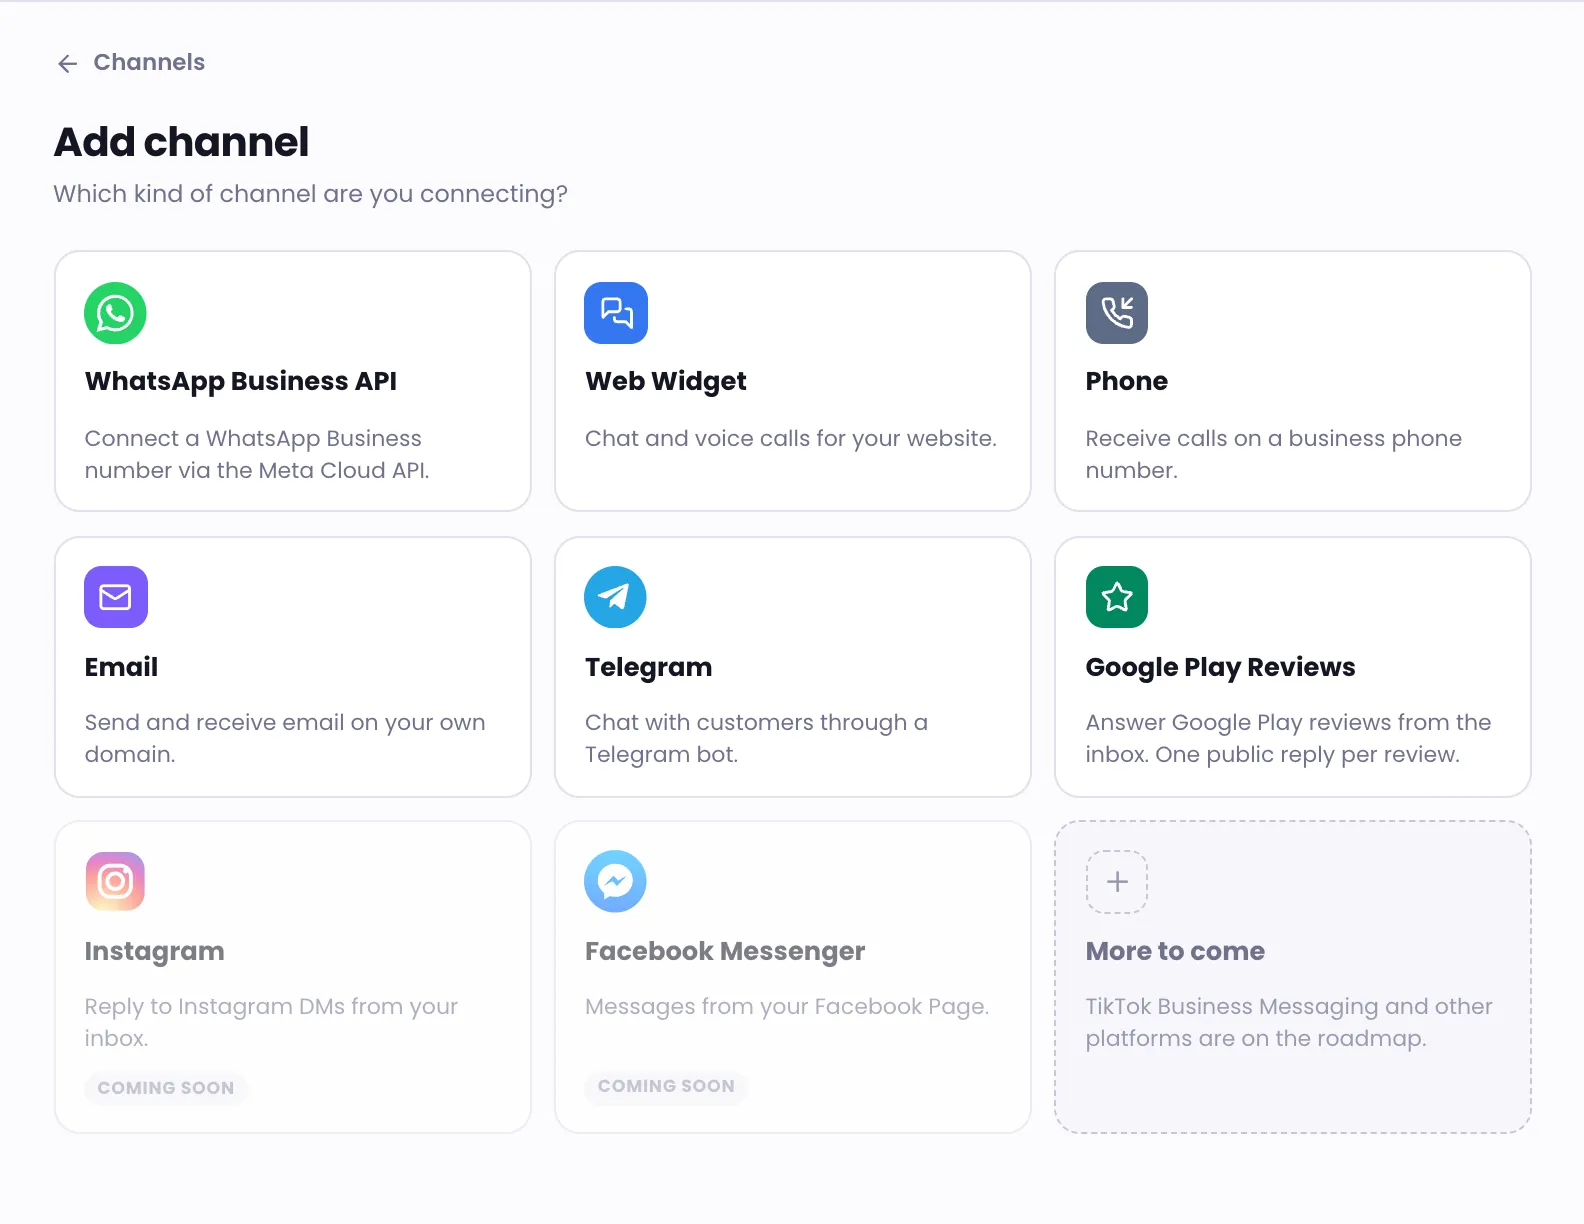This screenshot has height=1224, width=1584.
Task: Select the blue Web Widget chat icon
Action: (x=616, y=313)
